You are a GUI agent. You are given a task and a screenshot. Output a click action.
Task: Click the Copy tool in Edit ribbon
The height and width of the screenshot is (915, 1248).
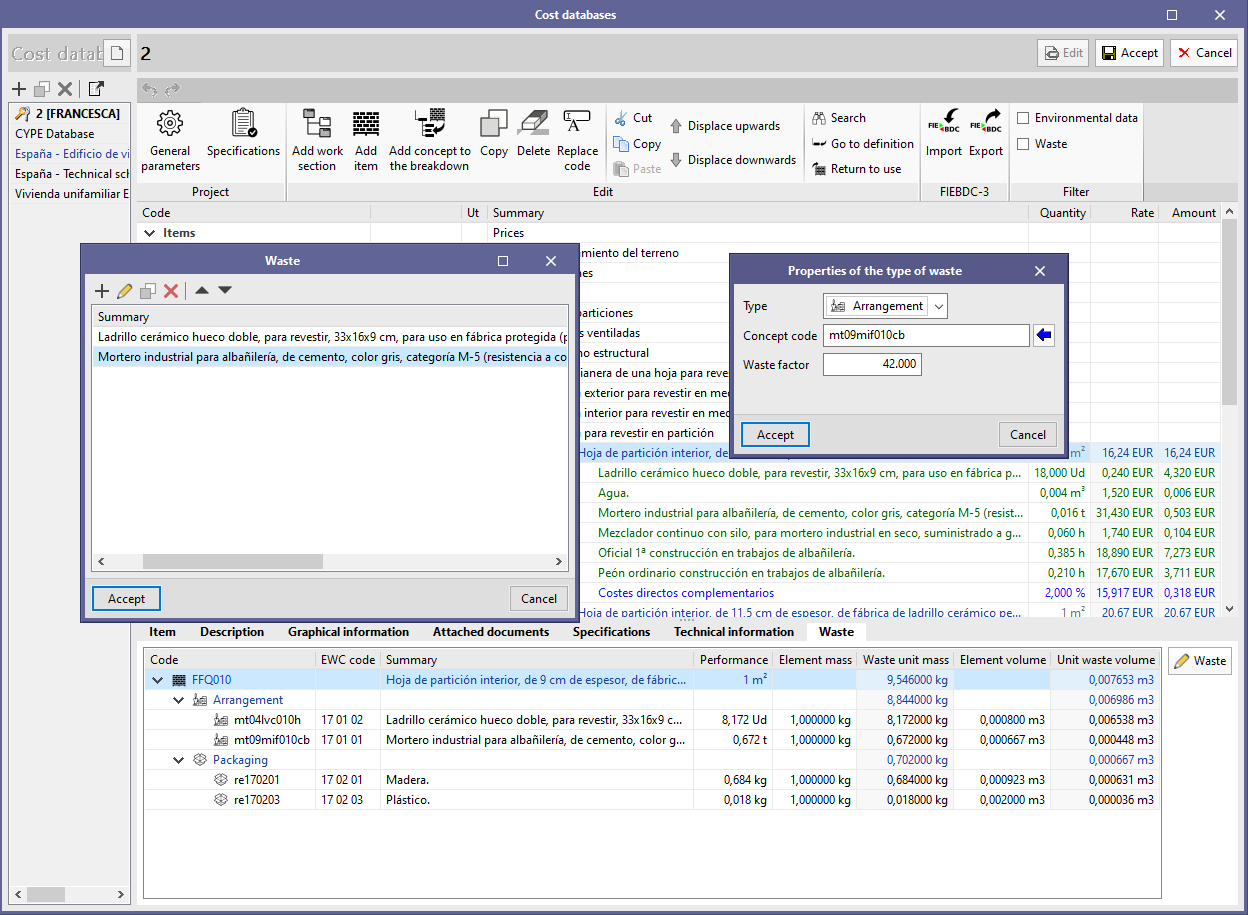point(494,133)
